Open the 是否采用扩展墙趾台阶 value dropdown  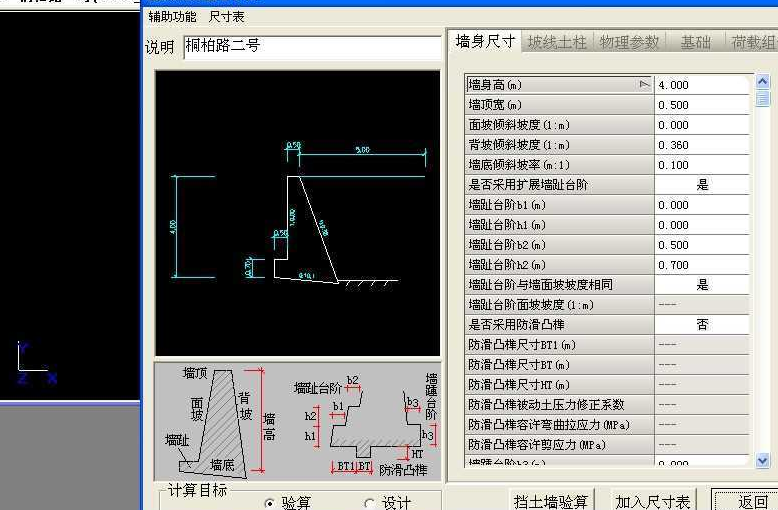pos(702,185)
